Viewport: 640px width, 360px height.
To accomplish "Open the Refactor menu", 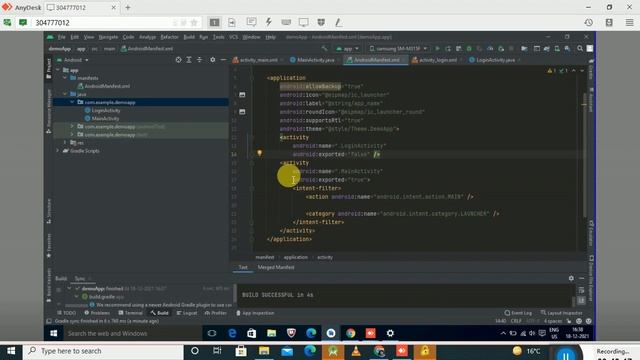I will pos(169,37).
